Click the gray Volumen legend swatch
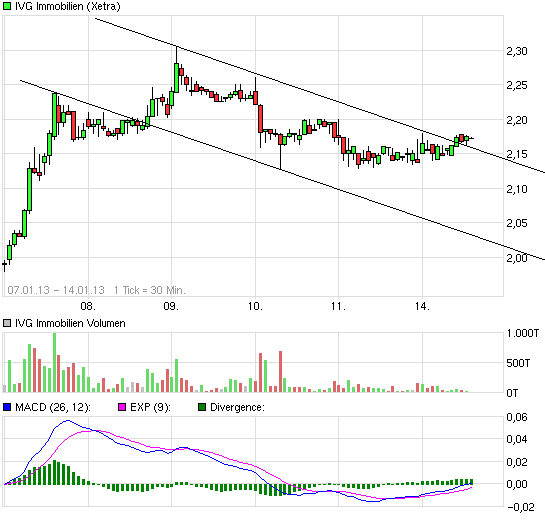 [x=7, y=323]
